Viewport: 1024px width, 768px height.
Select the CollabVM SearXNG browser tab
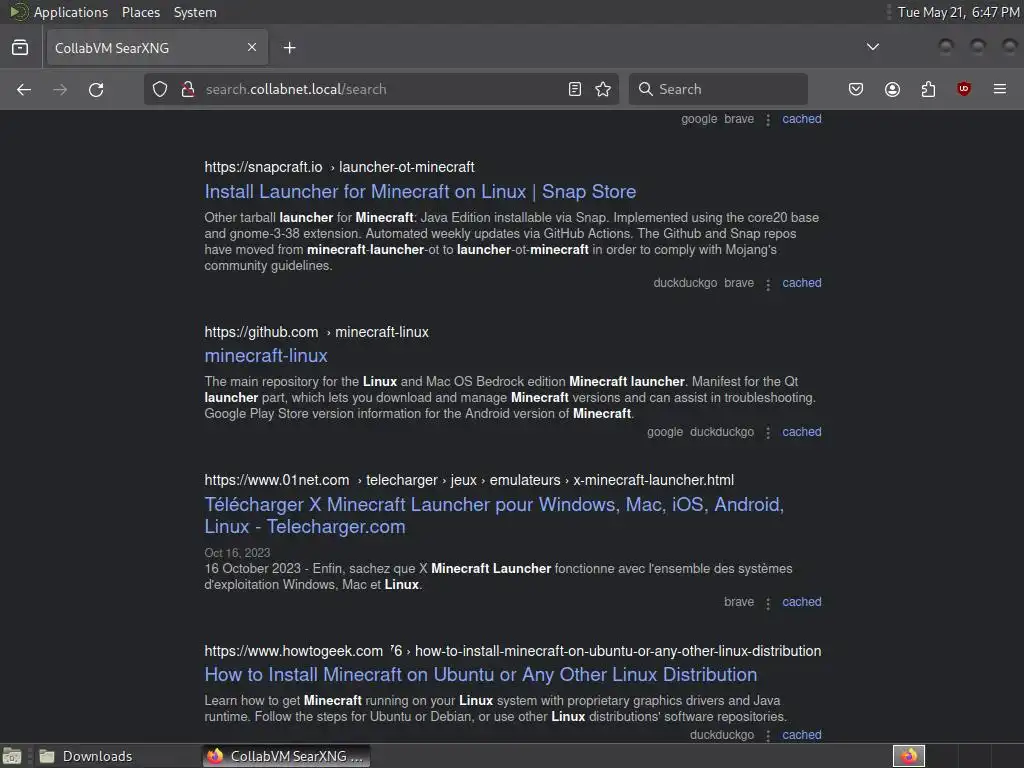[157, 48]
